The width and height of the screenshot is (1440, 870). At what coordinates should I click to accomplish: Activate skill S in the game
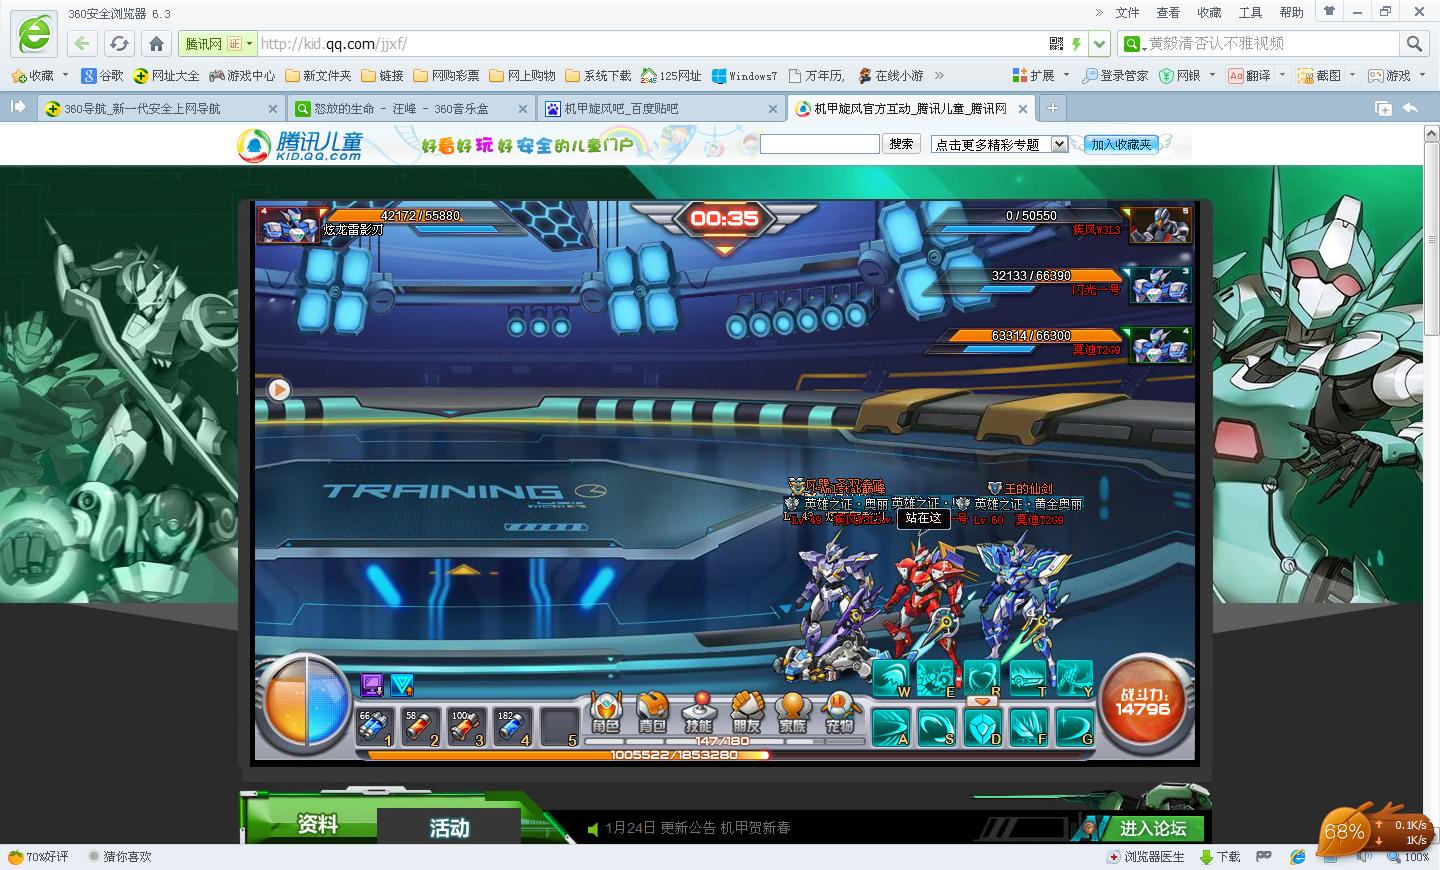tap(937, 727)
